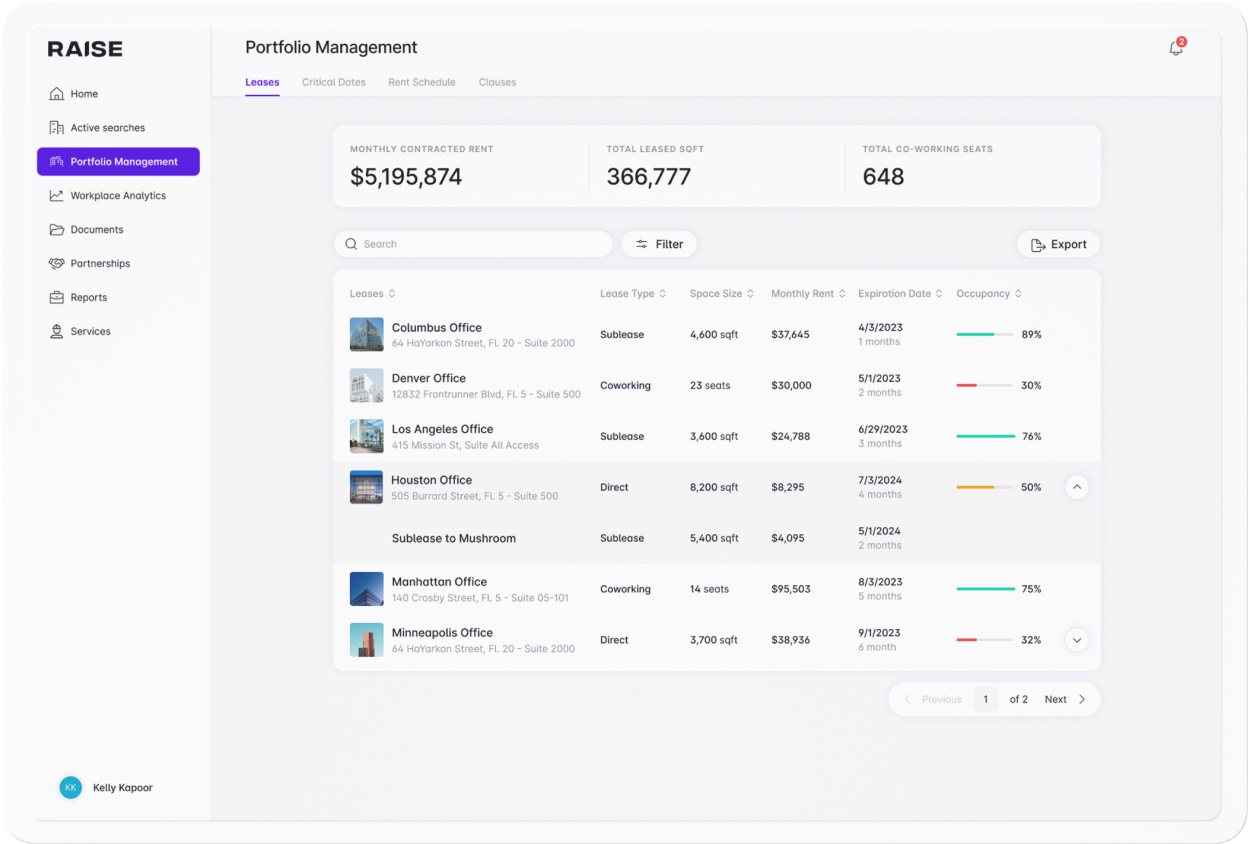
Task: Sort by Expiration Date column arrows
Action: tap(939, 294)
